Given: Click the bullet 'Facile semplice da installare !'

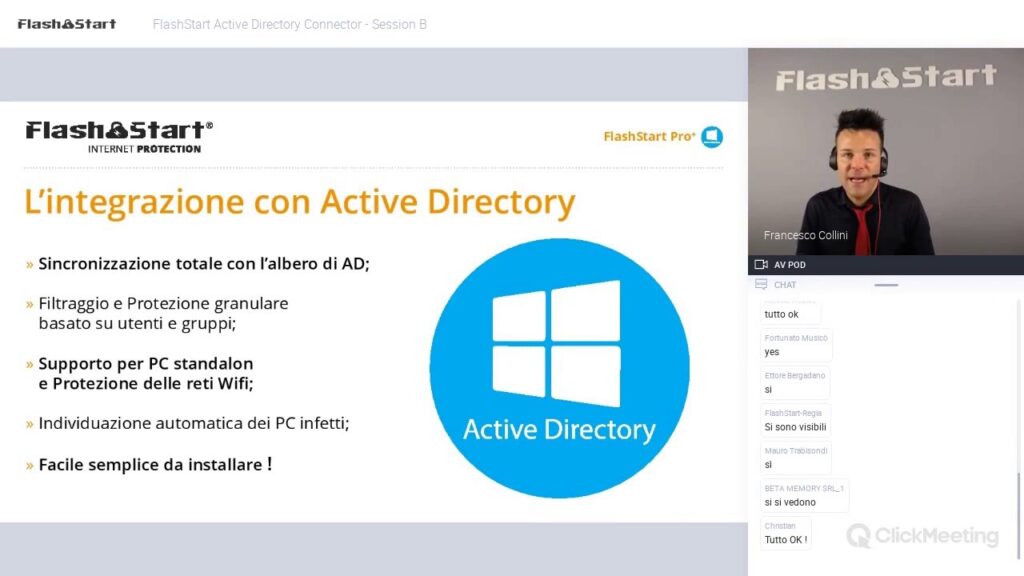Looking at the screenshot, I should [x=155, y=464].
